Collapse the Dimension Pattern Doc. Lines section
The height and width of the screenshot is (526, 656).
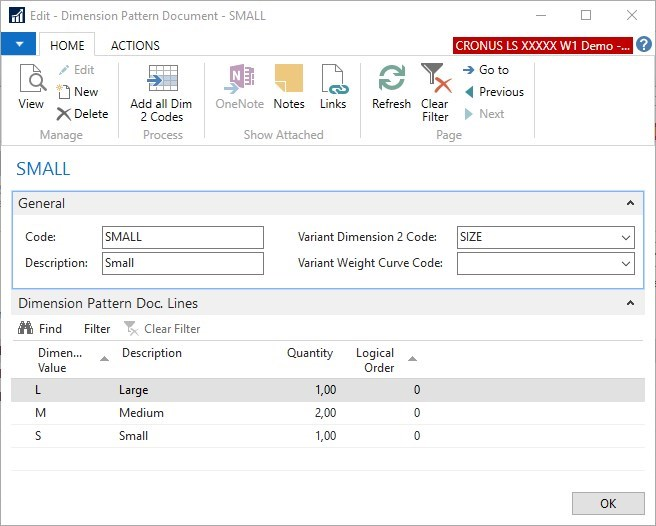[630, 303]
